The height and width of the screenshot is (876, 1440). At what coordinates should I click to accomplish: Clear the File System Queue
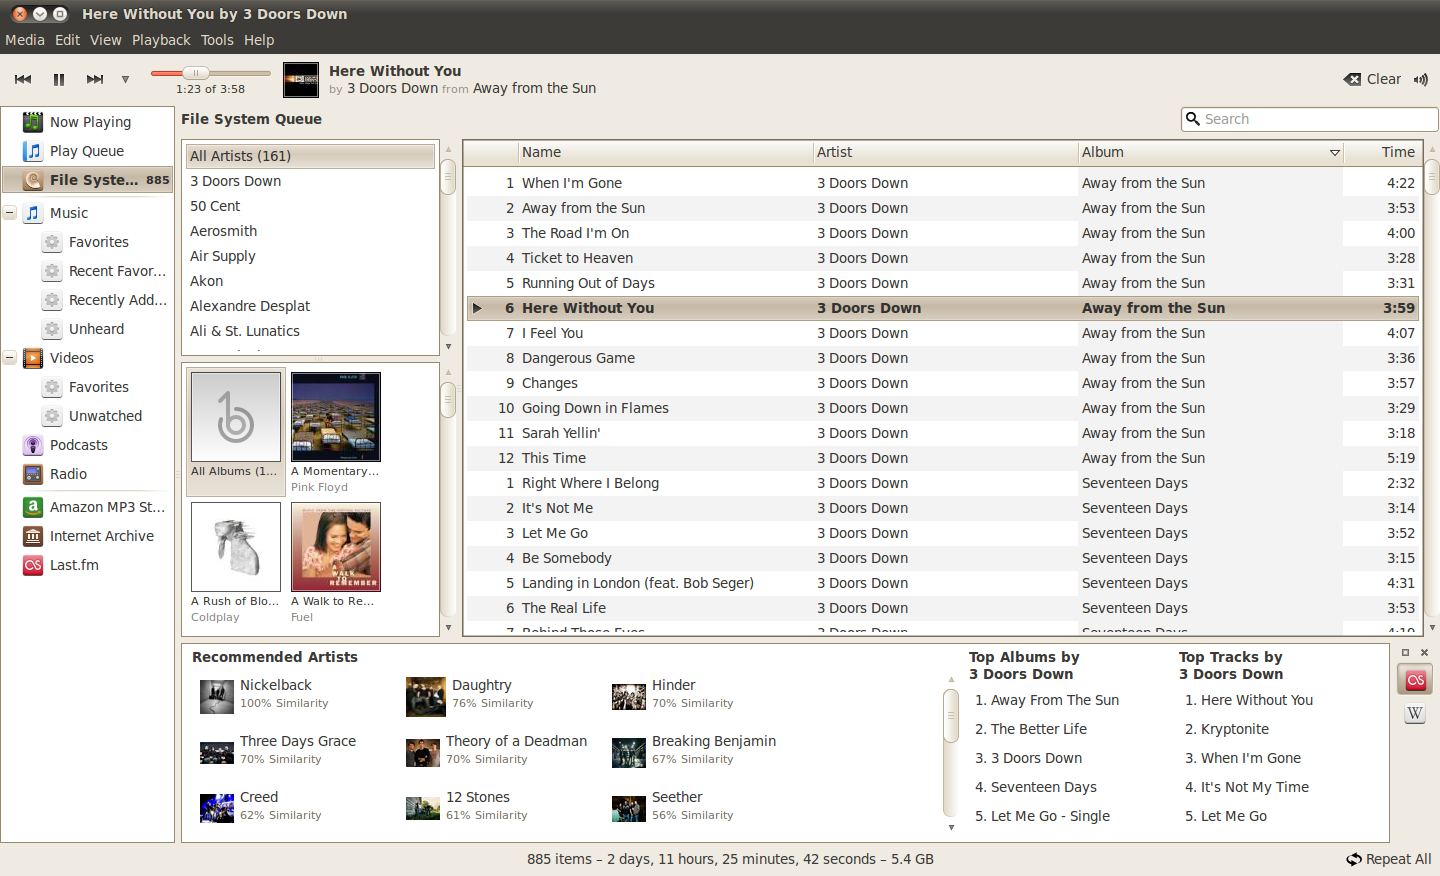[1372, 79]
